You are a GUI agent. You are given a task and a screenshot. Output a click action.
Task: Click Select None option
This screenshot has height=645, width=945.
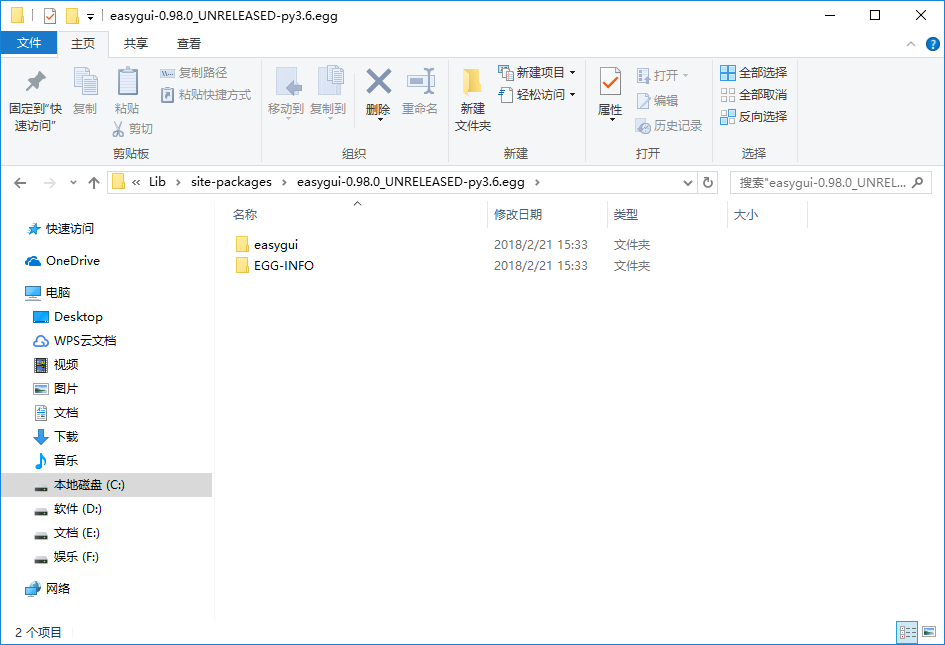(x=753, y=95)
